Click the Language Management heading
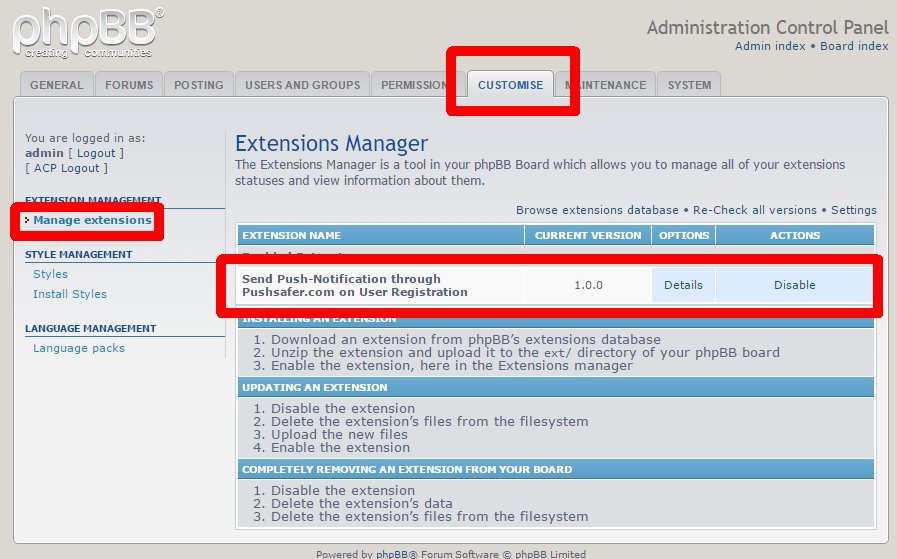This screenshot has width=897, height=559. point(90,328)
